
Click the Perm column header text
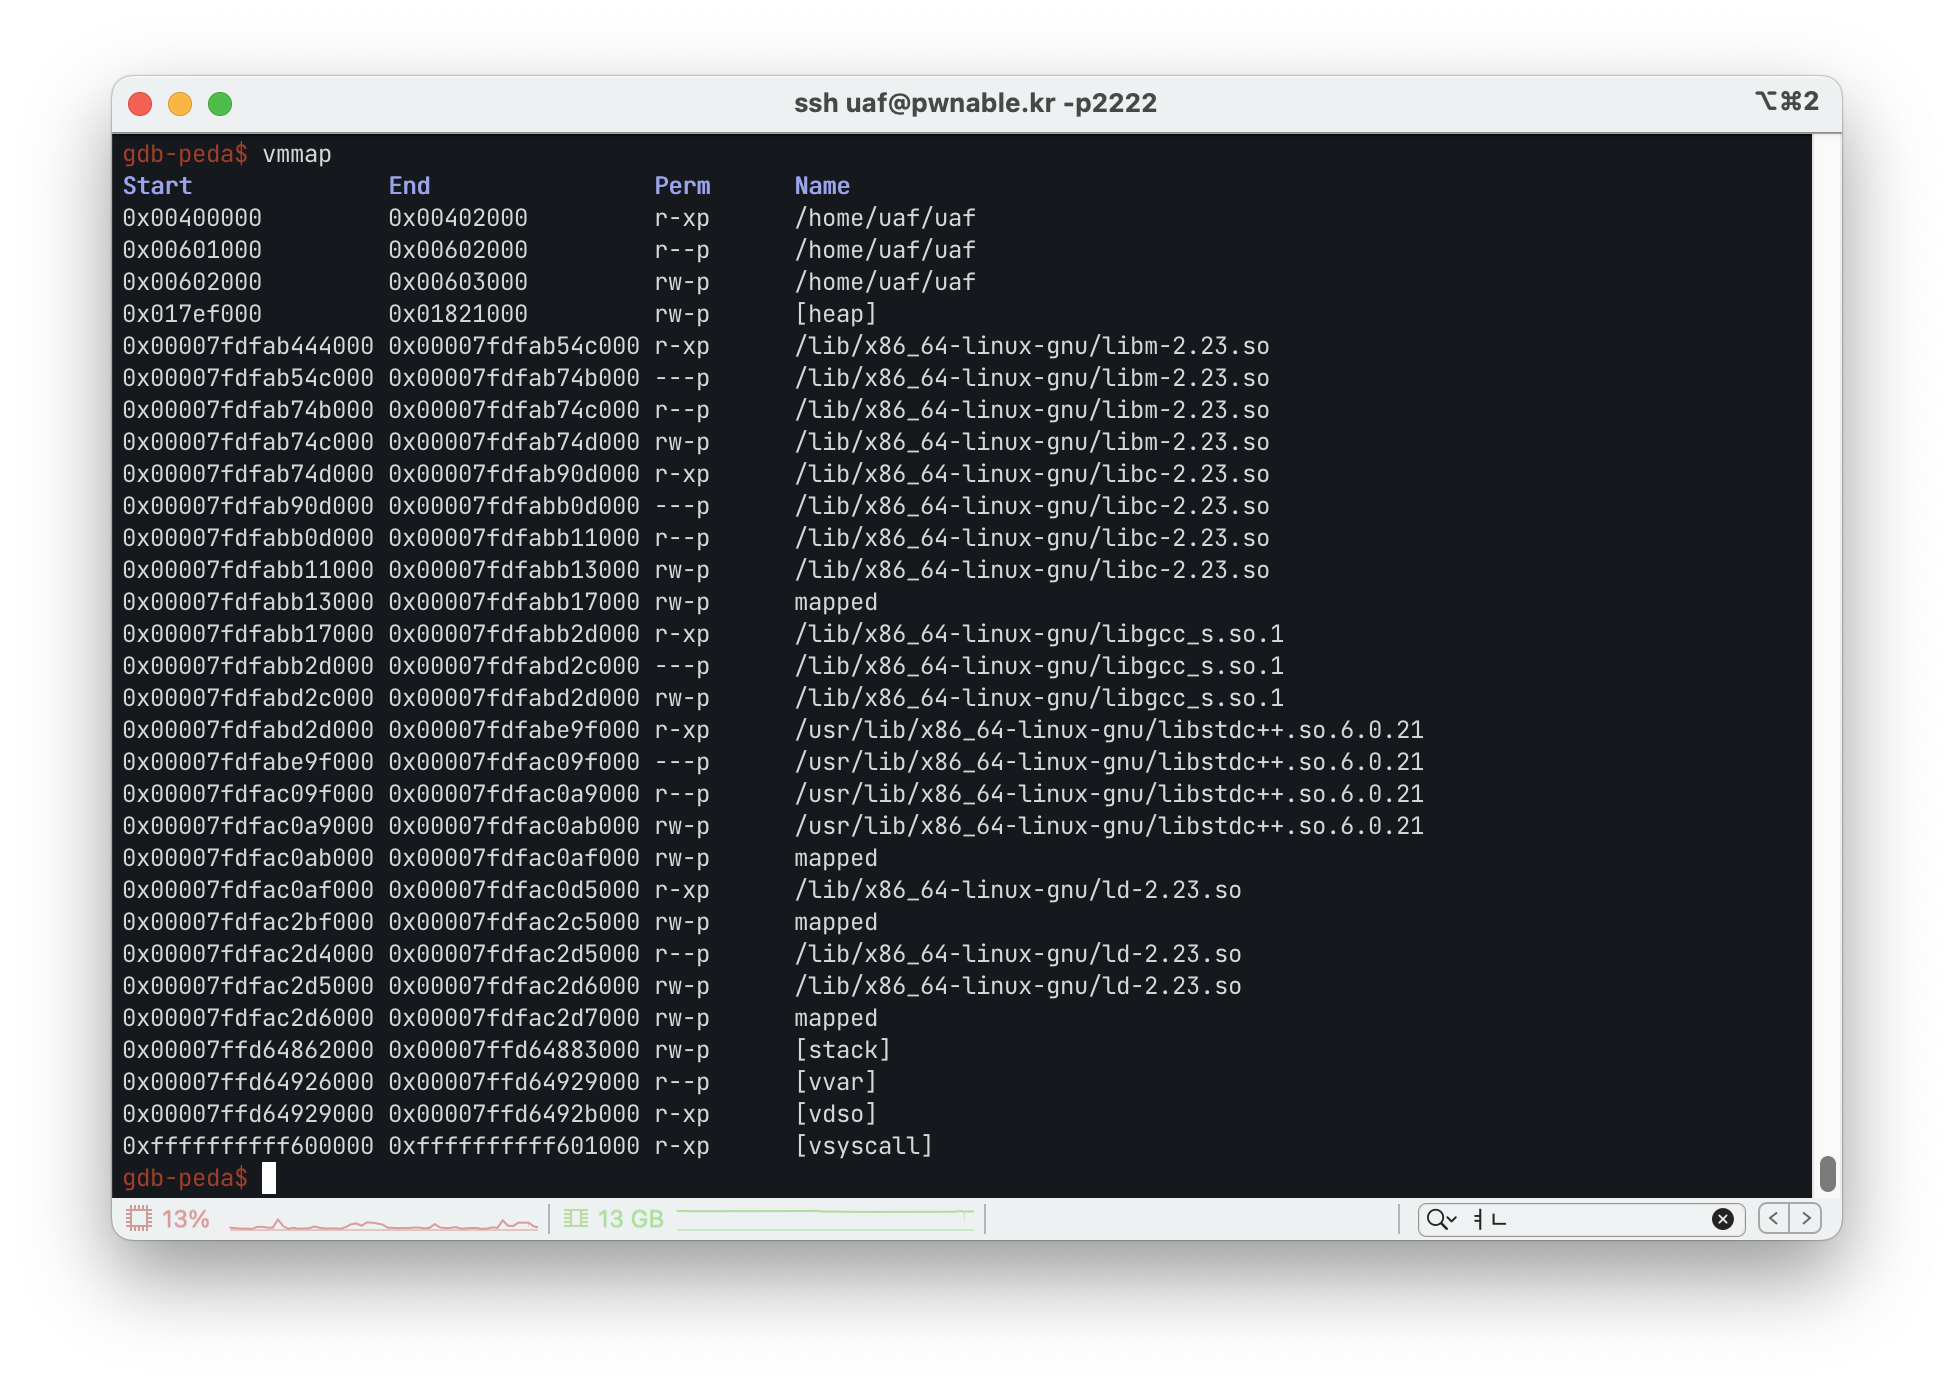pyautogui.click(x=682, y=186)
